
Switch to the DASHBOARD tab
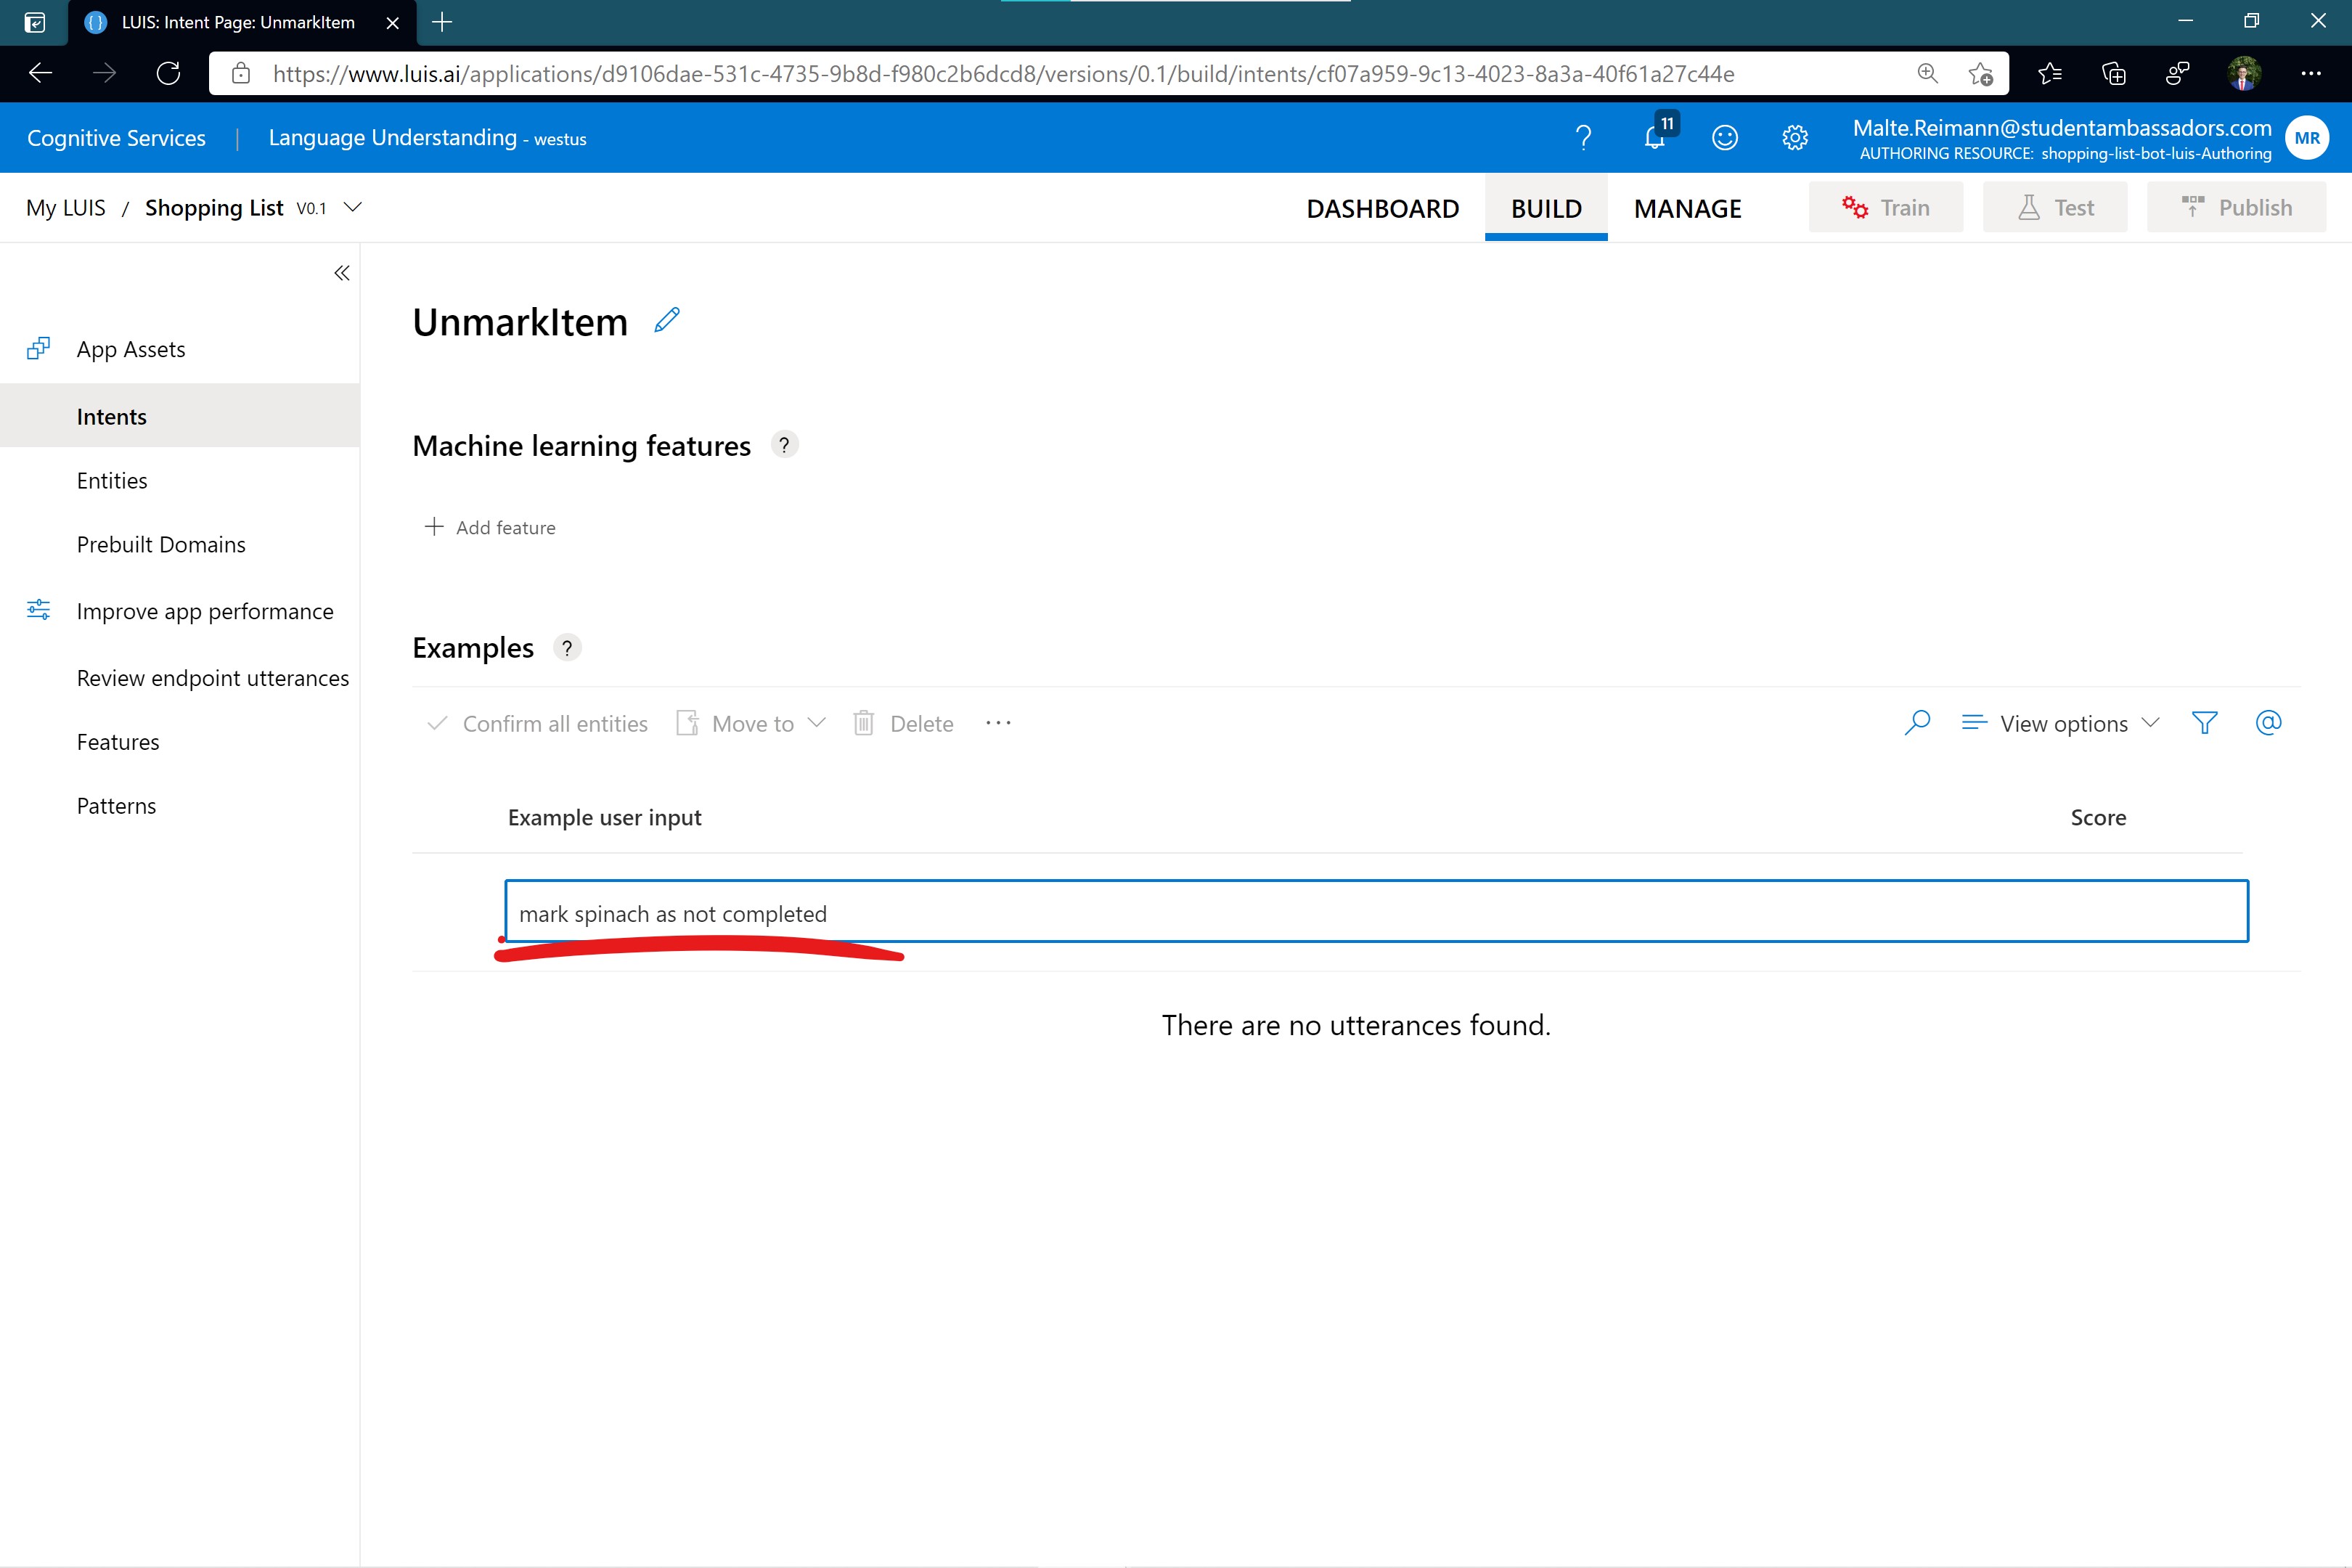[x=1382, y=208]
